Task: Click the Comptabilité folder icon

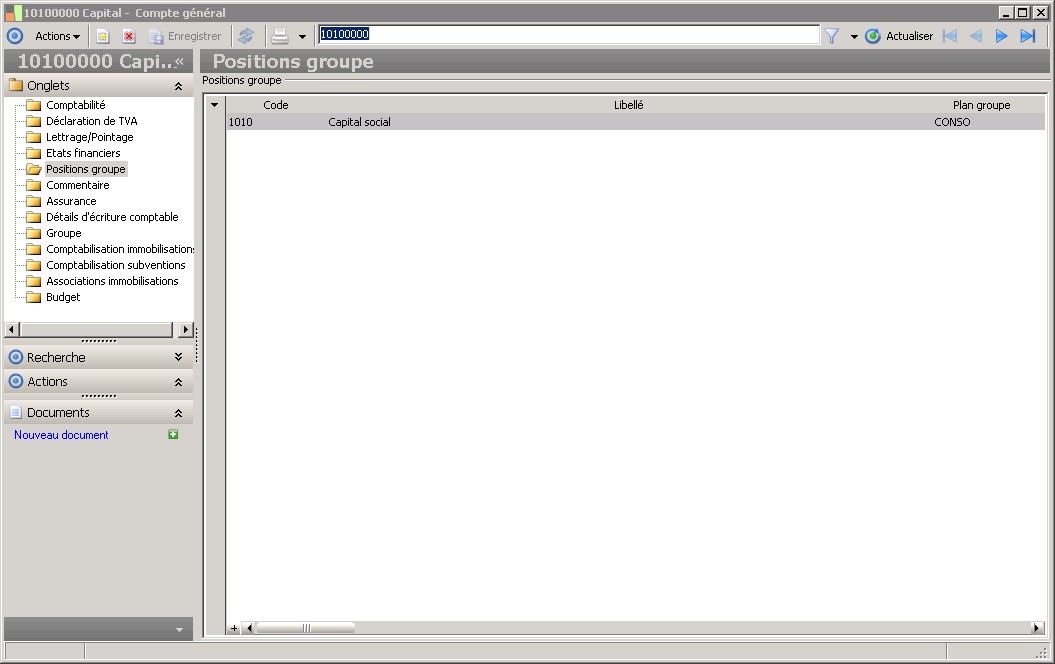Action: [34, 105]
